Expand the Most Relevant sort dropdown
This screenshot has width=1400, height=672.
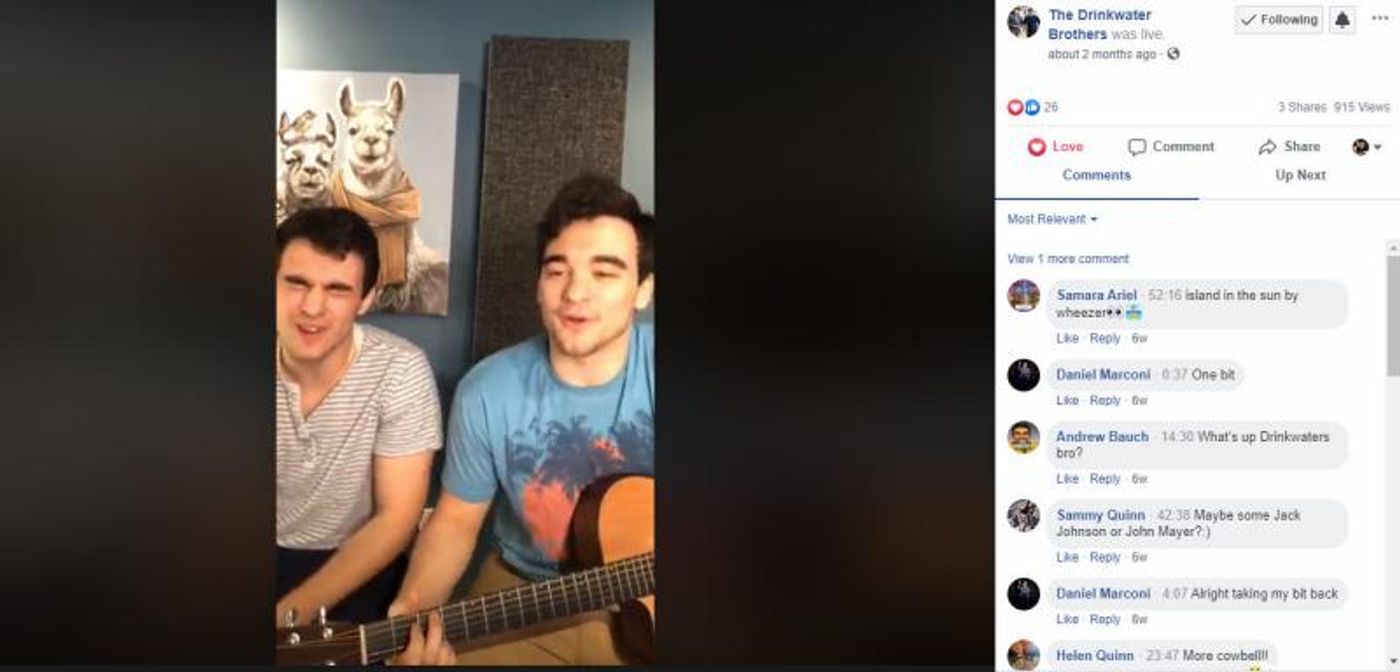click(1052, 219)
